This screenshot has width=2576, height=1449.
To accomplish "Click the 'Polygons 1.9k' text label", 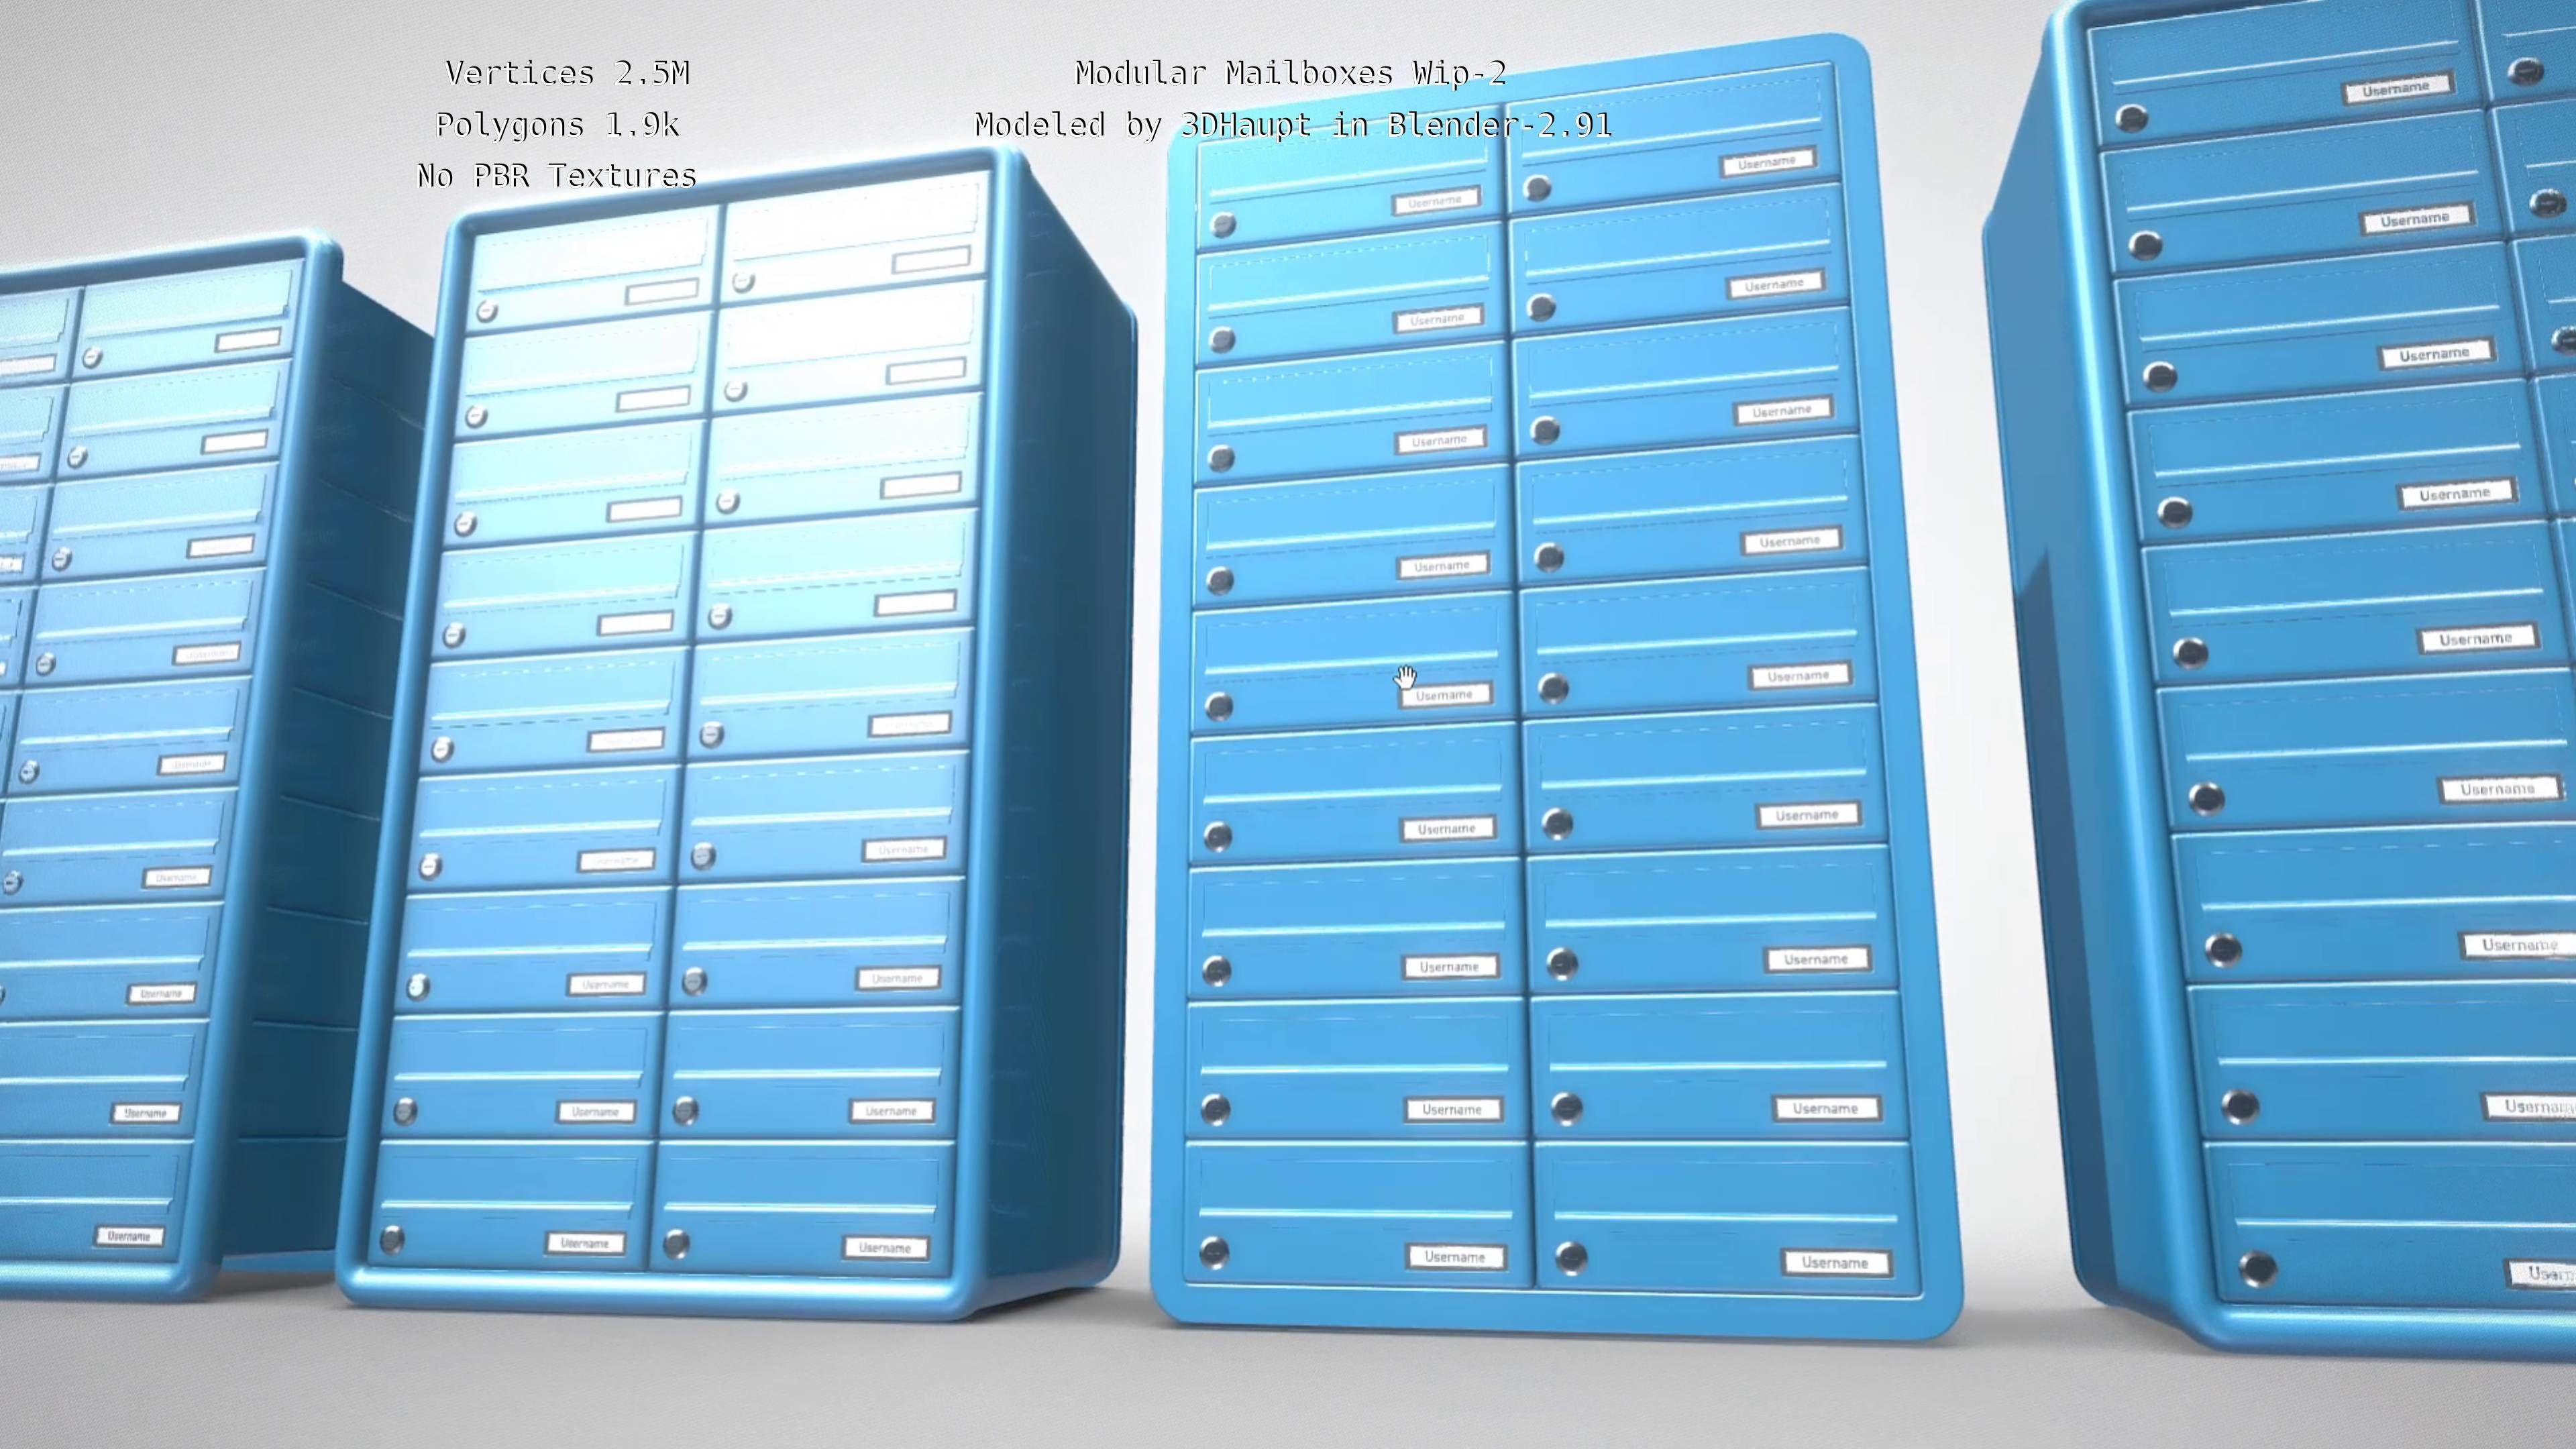I will (557, 125).
